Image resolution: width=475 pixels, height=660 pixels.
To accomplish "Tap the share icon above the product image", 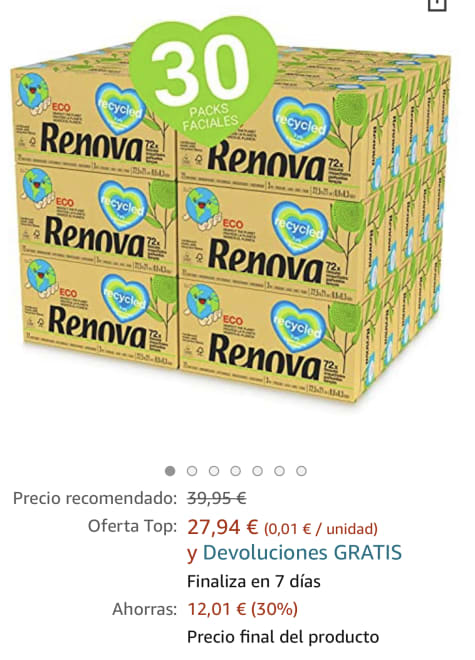I will (x=437, y=4).
